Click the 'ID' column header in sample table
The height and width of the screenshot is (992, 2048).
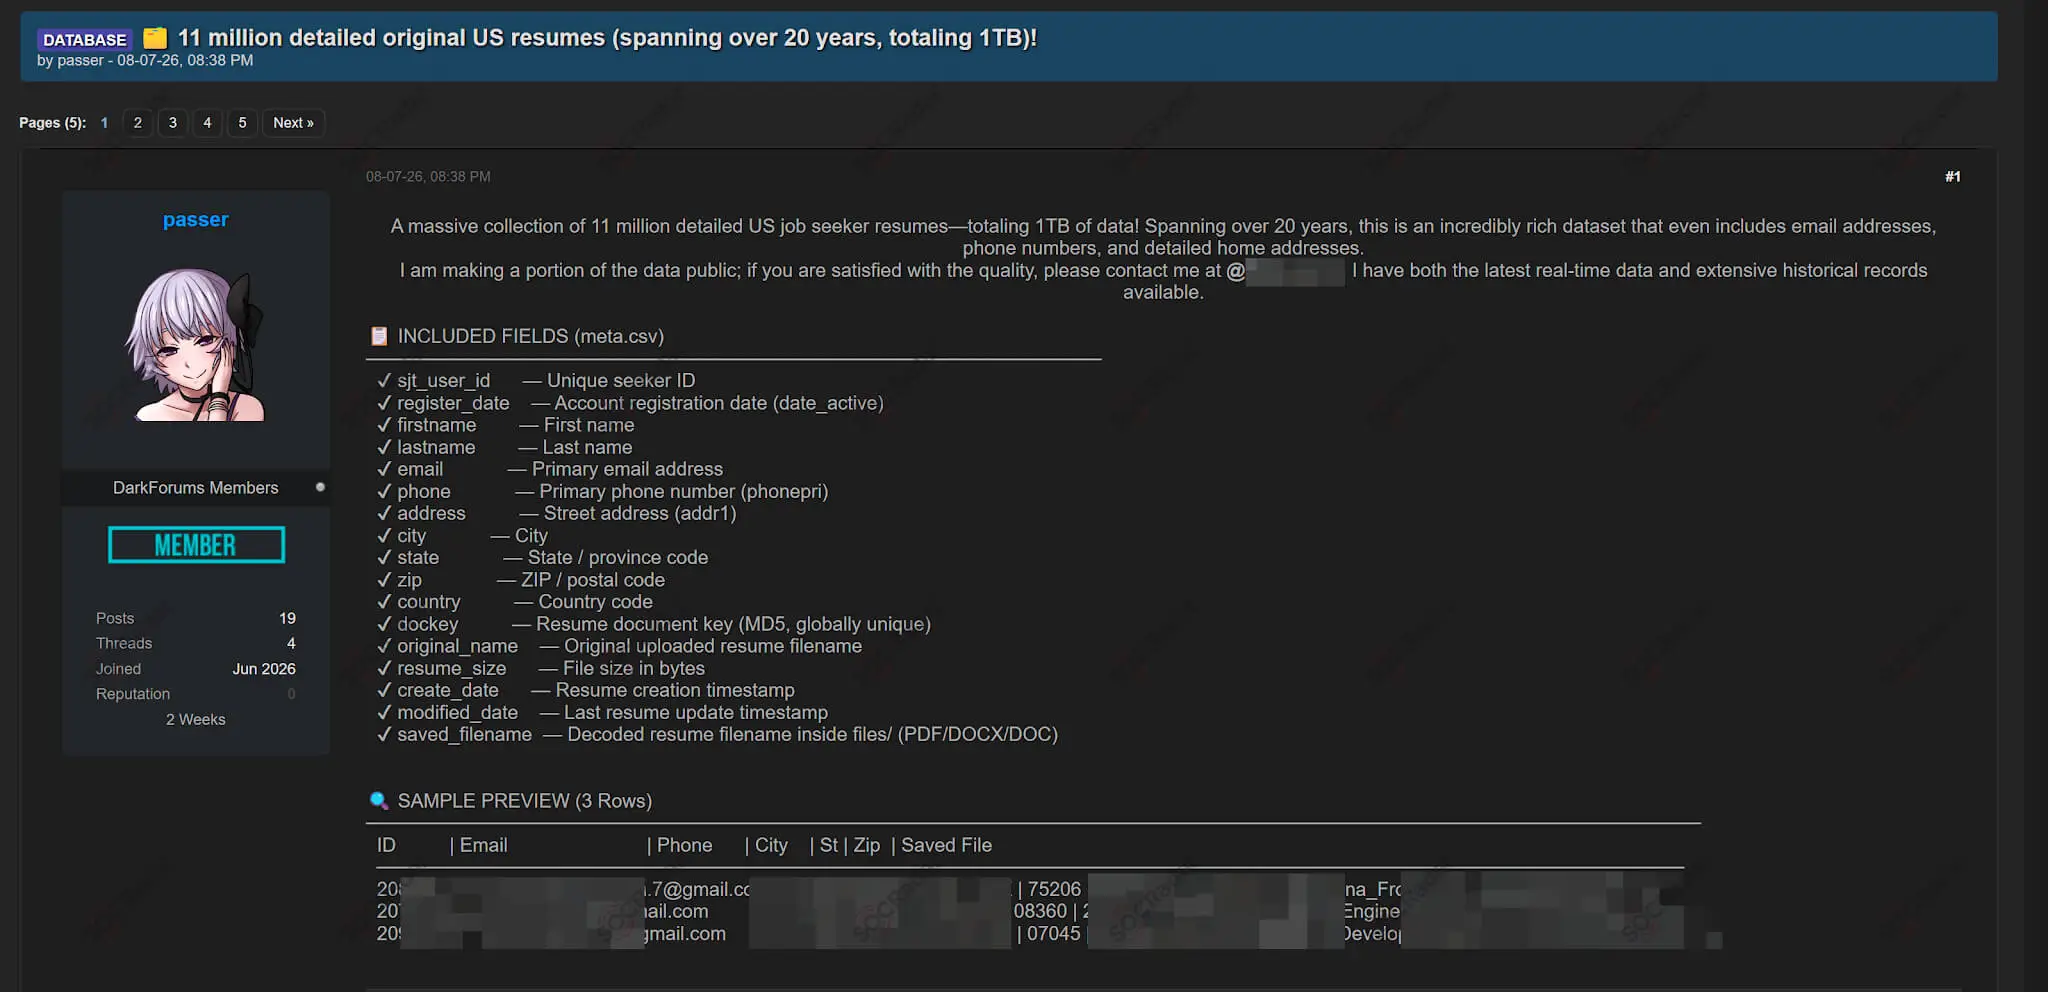[386, 845]
